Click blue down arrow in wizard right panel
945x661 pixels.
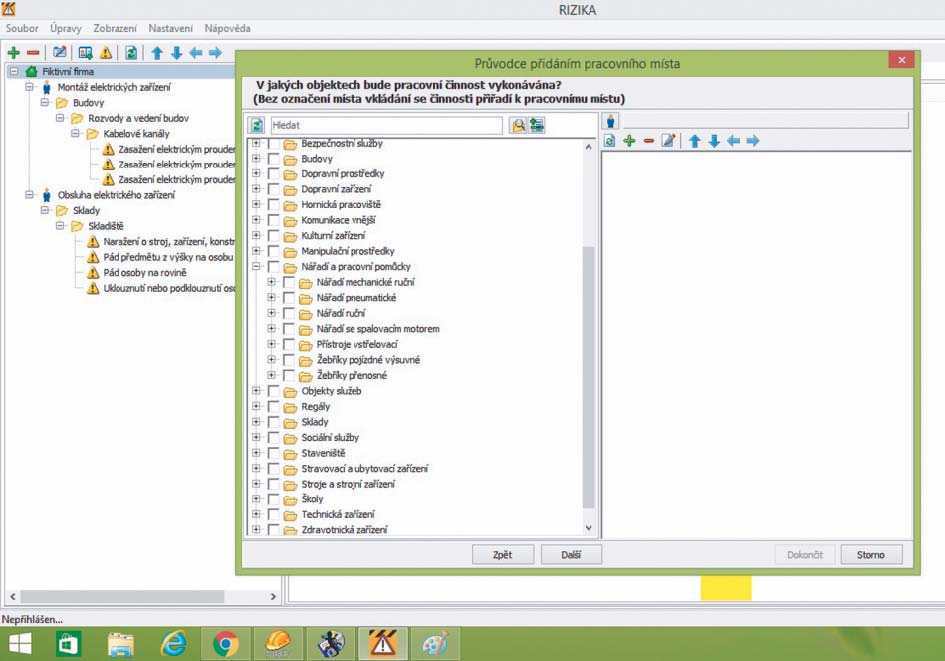pos(714,141)
